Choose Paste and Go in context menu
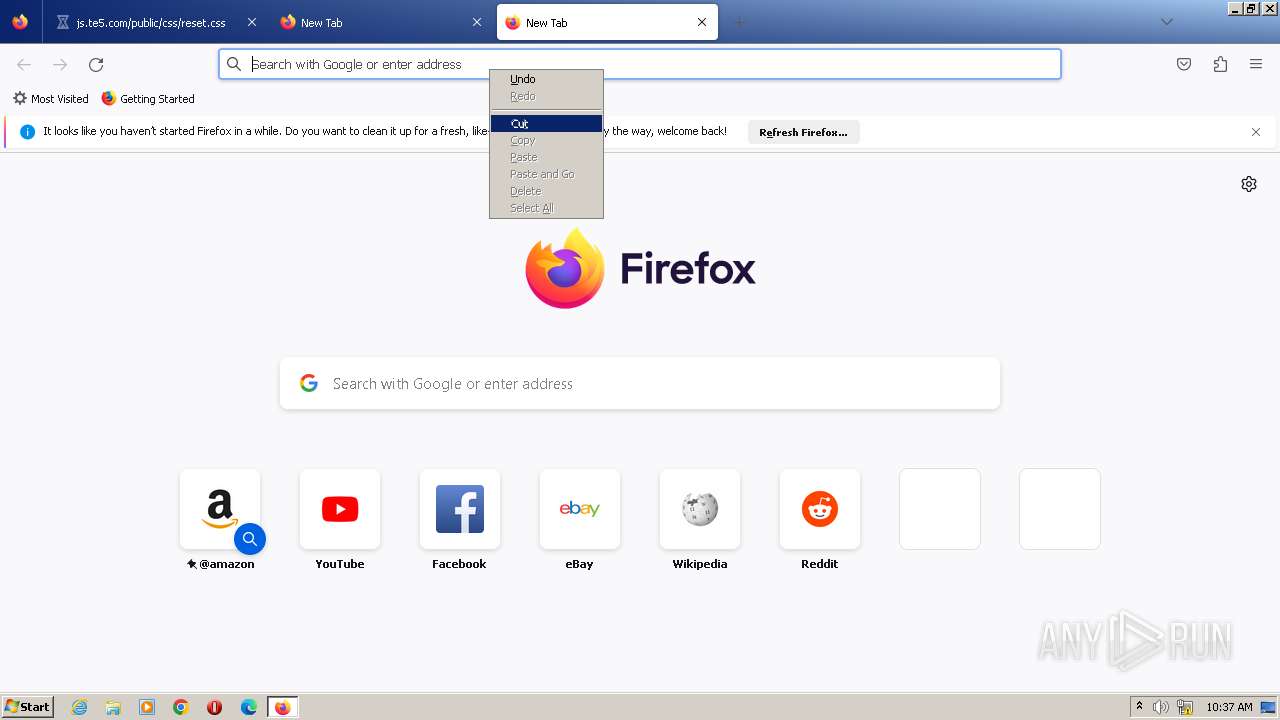Screen dimensions: 1280x720 [546, 174]
